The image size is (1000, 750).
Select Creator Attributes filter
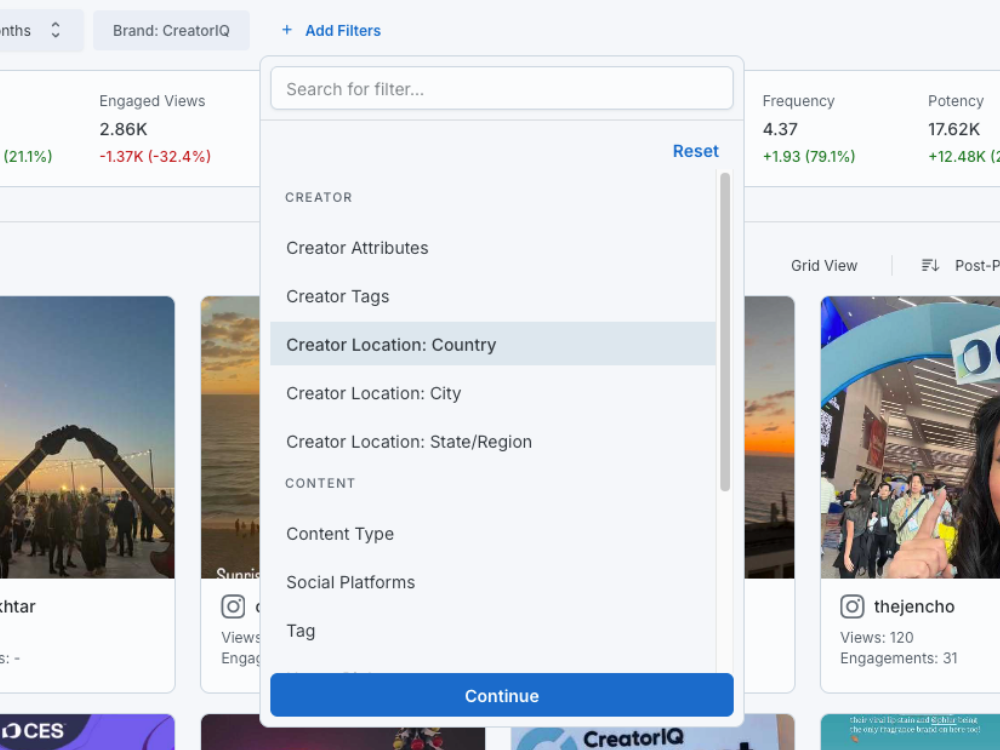(357, 248)
